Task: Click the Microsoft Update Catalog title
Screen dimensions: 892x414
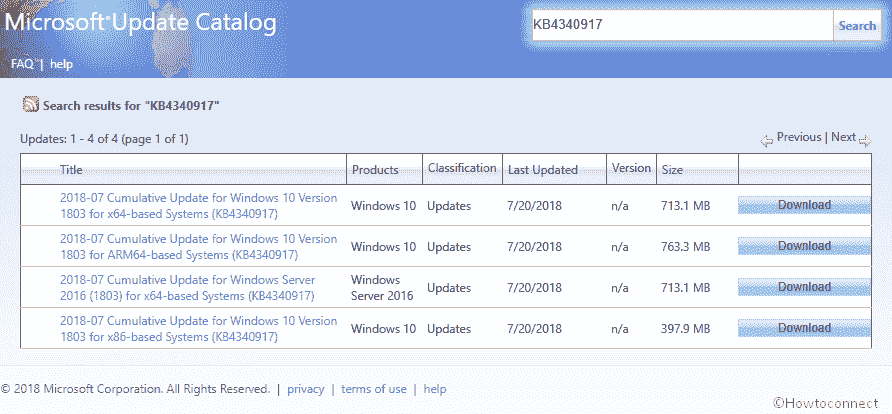Action: 141,23
